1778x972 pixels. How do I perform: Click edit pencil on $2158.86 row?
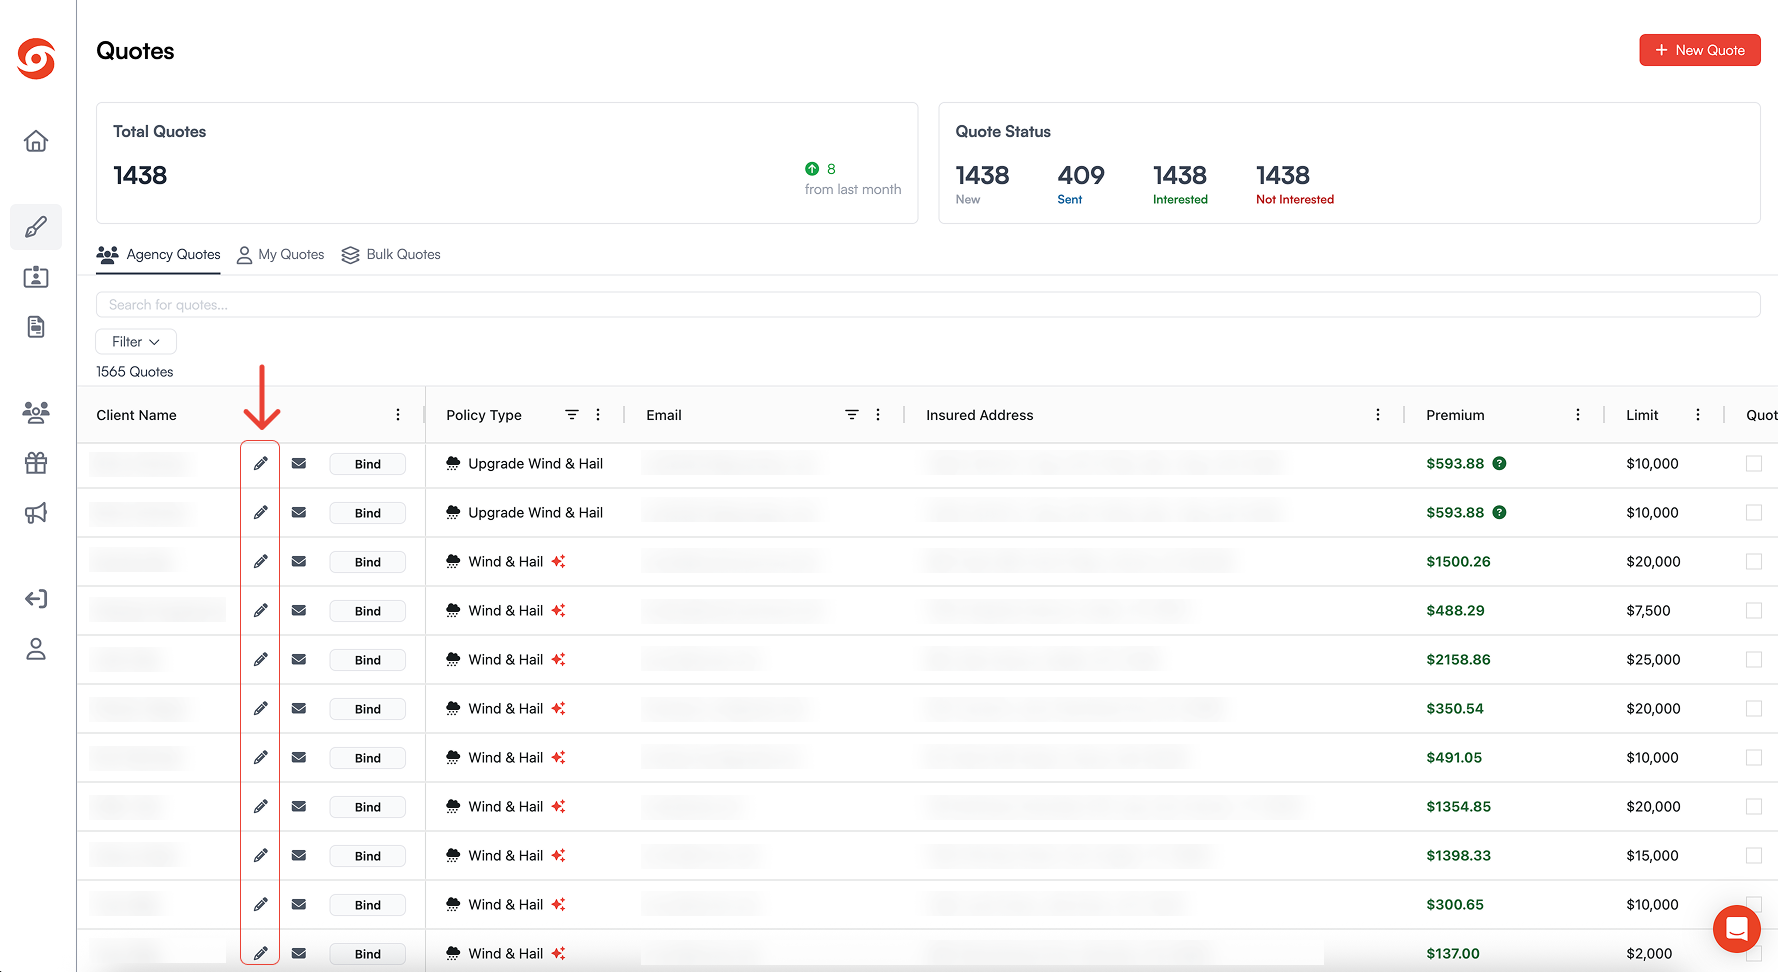(x=261, y=659)
